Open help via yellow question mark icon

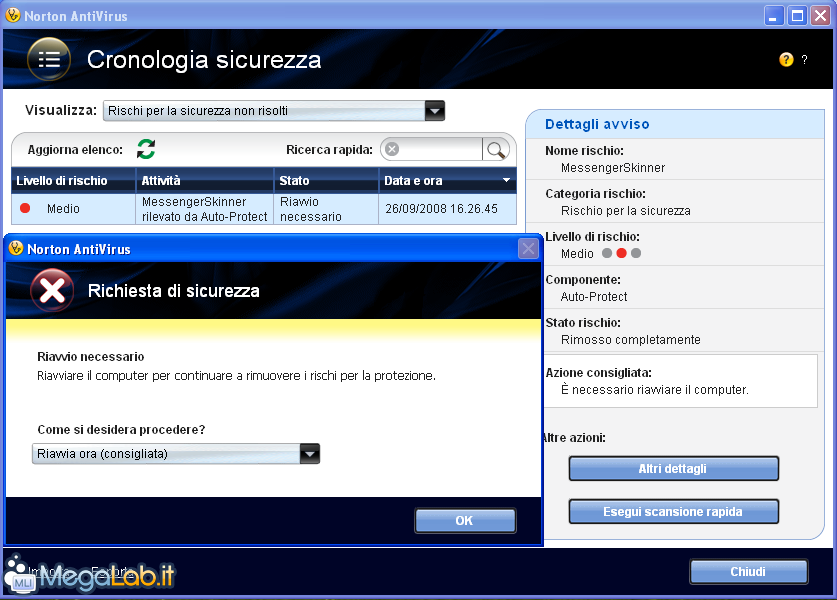pyautogui.click(x=786, y=59)
